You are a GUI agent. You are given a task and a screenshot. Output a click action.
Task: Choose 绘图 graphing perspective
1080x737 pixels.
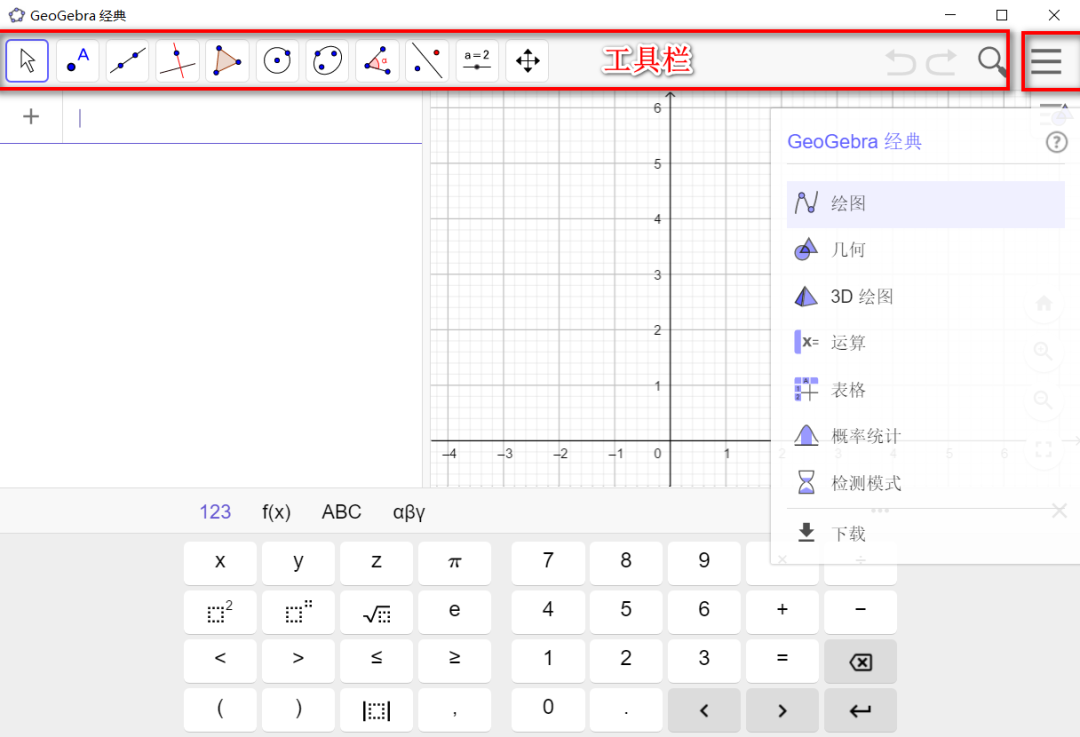coord(925,204)
